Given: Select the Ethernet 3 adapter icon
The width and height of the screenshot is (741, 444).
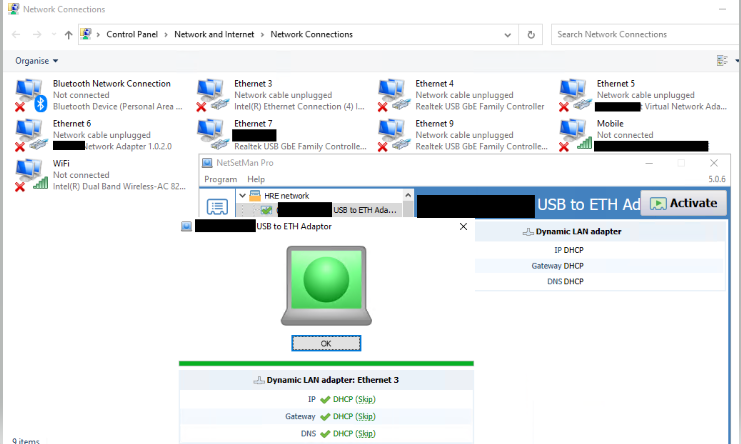Looking at the screenshot, I should (x=211, y=95).
